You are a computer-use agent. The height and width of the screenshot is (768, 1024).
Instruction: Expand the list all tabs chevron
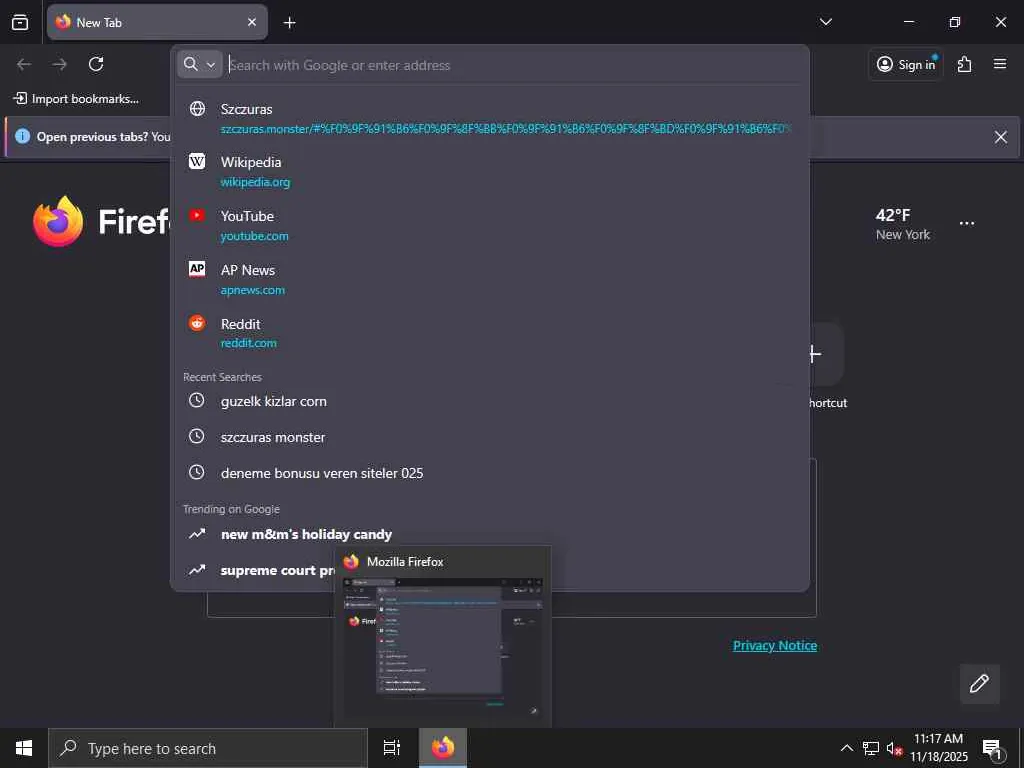coord(825,22)
